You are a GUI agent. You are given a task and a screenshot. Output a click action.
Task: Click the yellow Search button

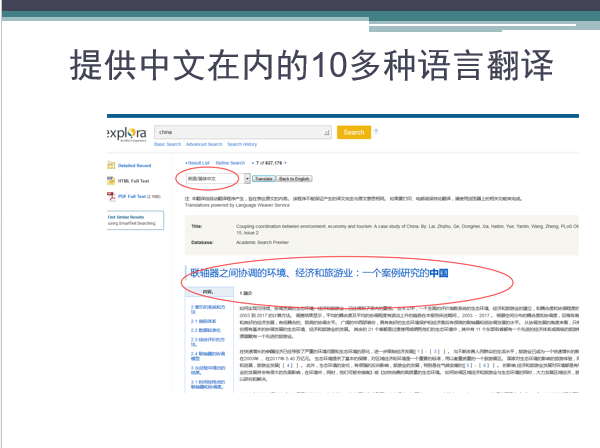(354, 132)
